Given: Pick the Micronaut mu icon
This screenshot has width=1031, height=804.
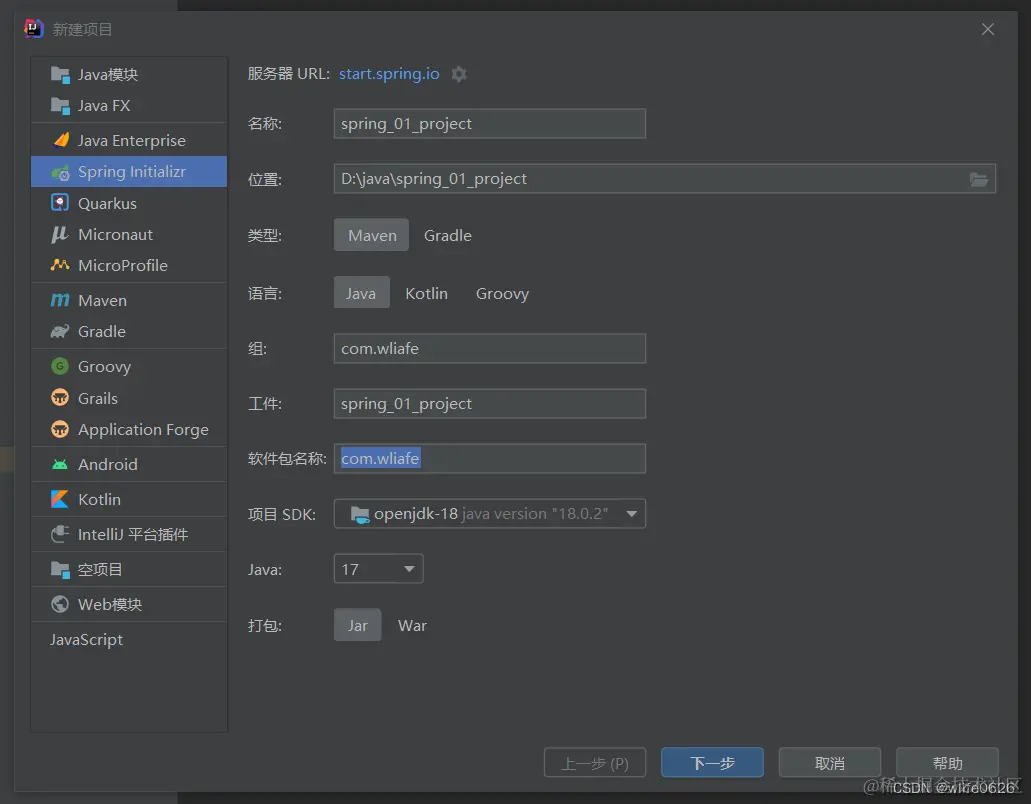Looking at the screenshot, I should pos(60,235).
